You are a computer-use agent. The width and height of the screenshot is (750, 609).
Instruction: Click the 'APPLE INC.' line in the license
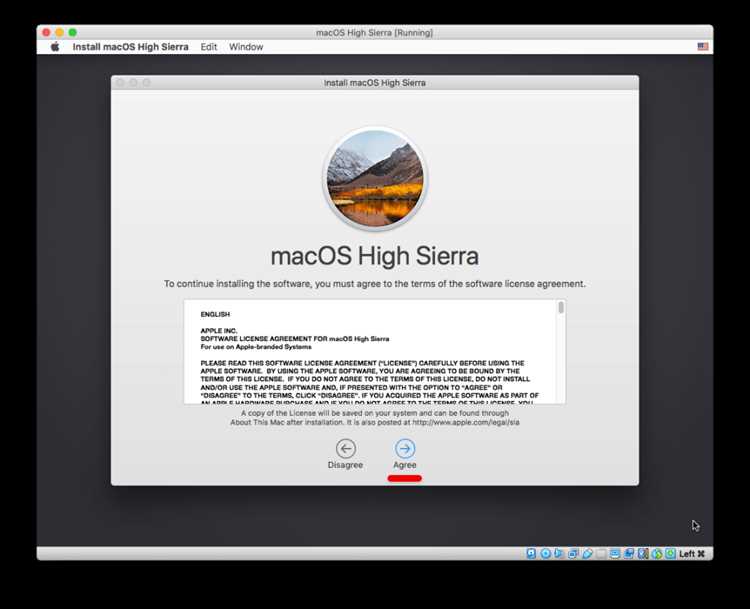(219, 331)
